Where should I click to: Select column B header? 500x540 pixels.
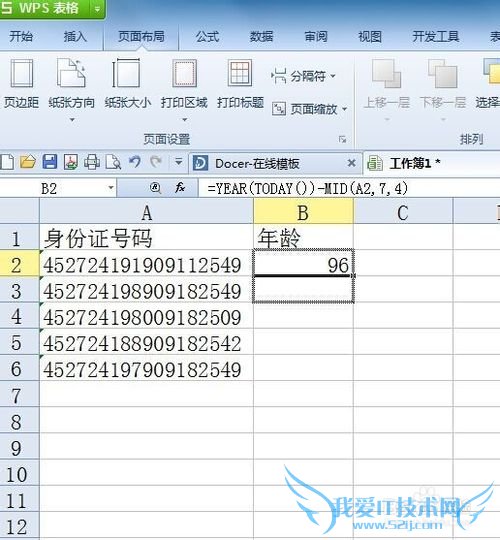(x=303, y=212)
